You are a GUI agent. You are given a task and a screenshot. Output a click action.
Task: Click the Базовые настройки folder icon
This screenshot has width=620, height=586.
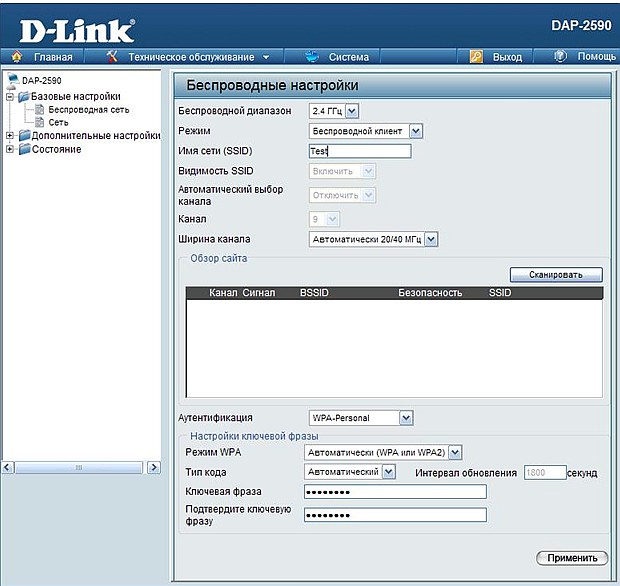tap(23, 96)
